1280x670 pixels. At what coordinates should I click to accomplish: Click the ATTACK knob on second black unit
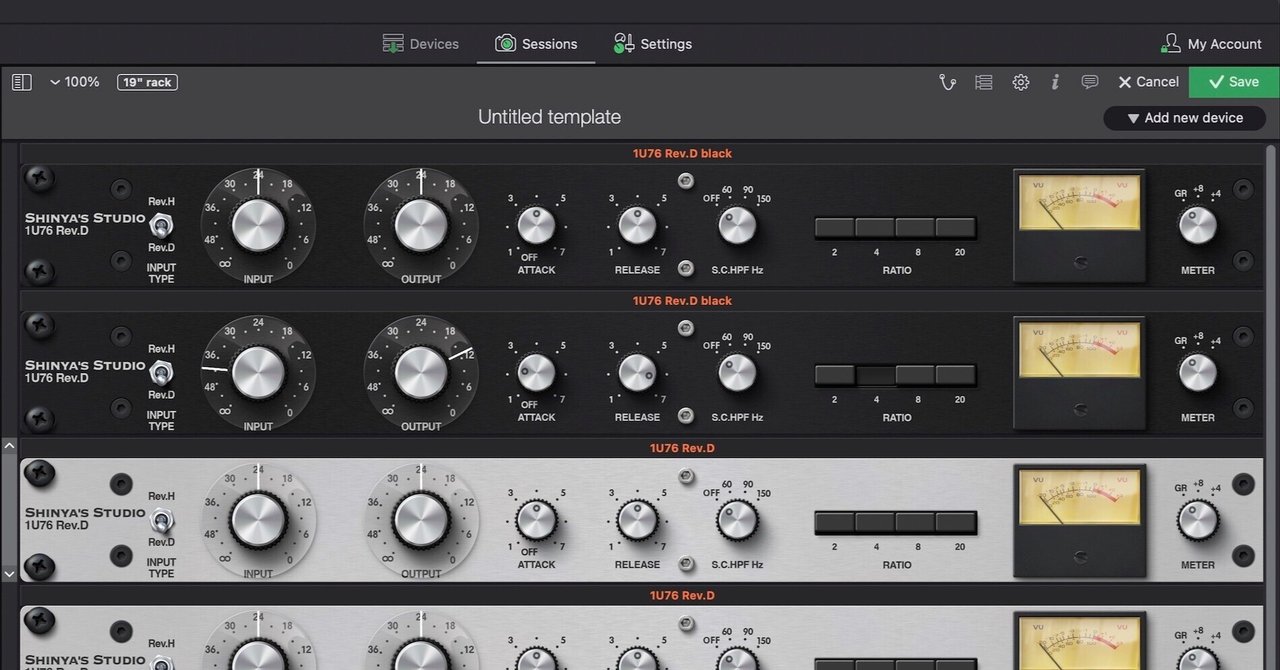(536, 372)
